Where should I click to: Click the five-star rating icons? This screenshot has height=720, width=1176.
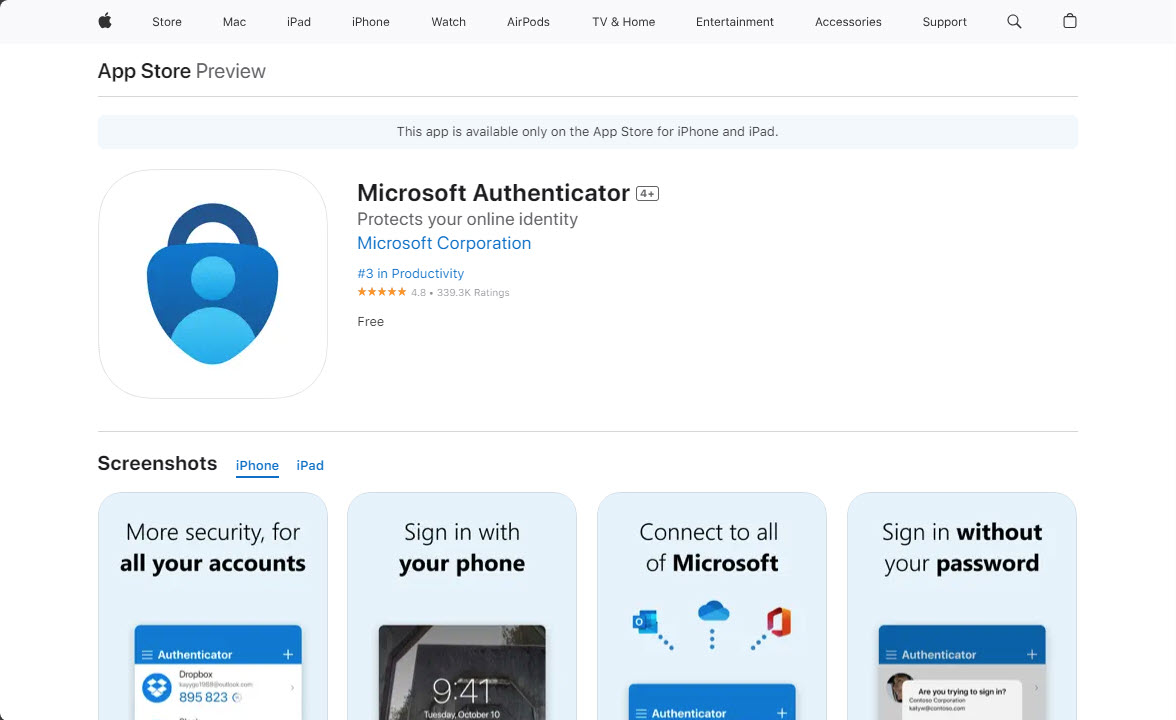(382, 292)
